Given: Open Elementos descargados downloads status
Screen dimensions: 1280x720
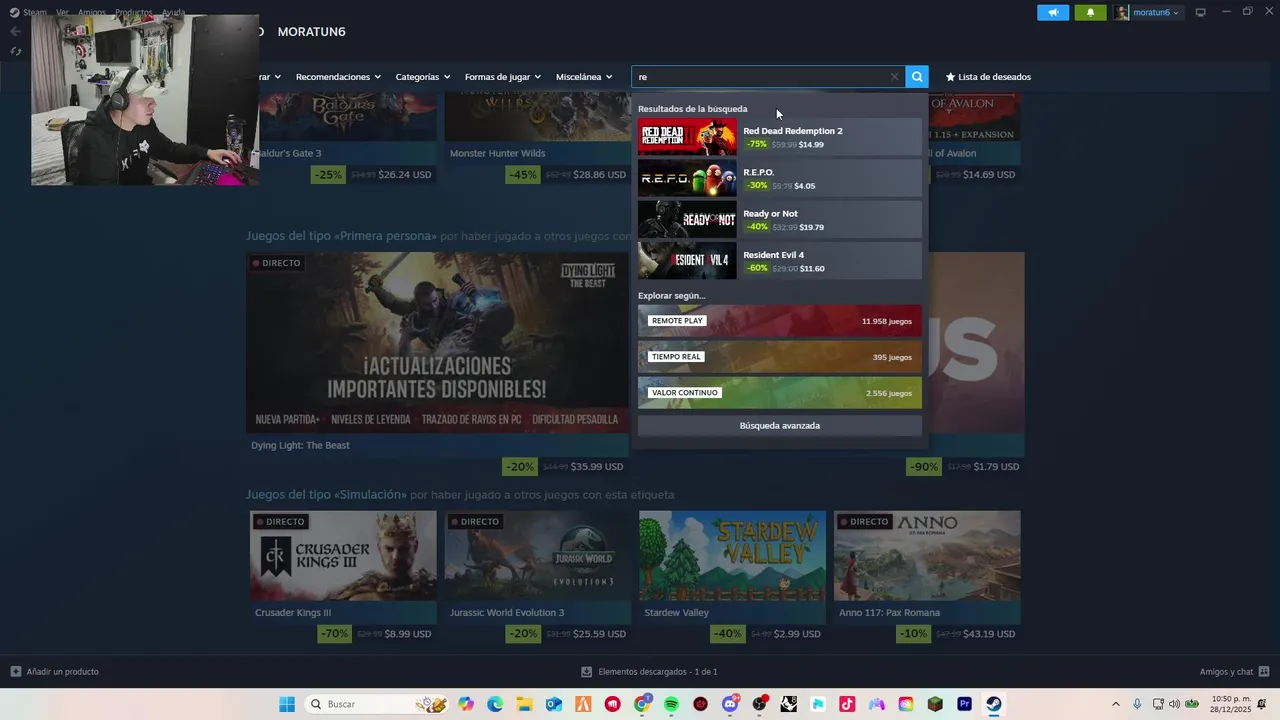Looking at the screenshot, I should [649, 672].
